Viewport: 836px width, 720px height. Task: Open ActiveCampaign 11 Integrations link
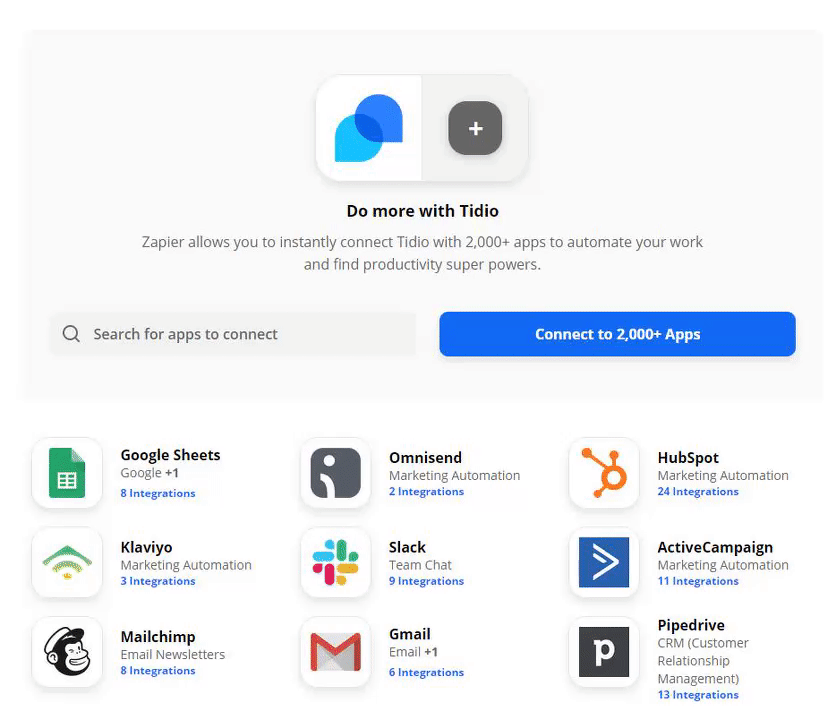[698, 581]
